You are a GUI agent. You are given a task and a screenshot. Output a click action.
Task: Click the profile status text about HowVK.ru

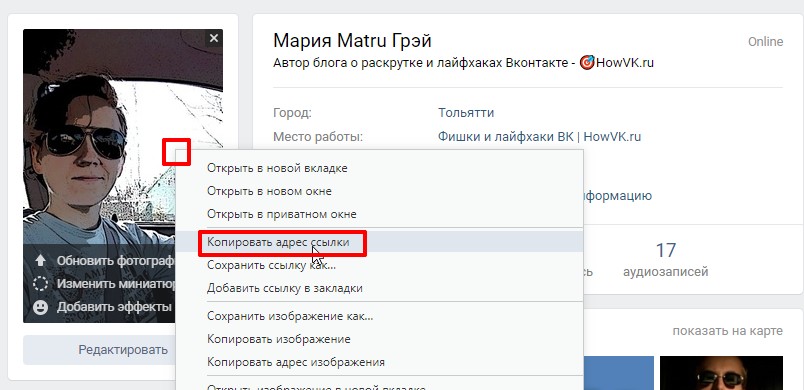pyautogui.click(x=464, y=63)
